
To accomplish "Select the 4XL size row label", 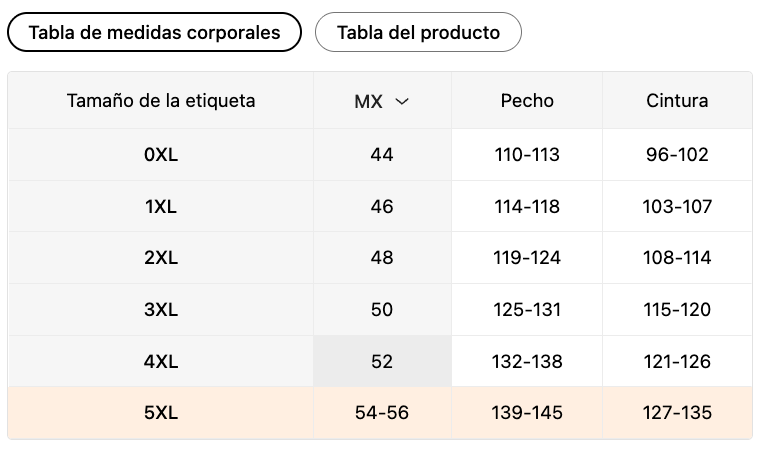I will click(161, 361).
